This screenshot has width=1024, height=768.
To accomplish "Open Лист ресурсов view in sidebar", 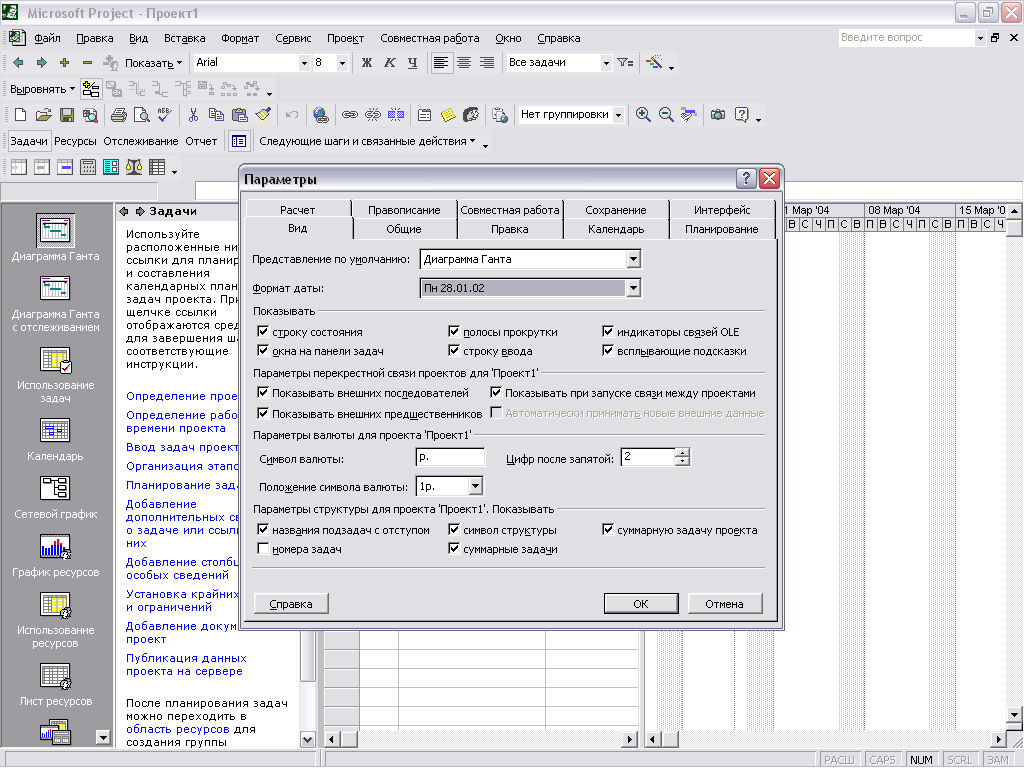I will [x=56, y=685].
